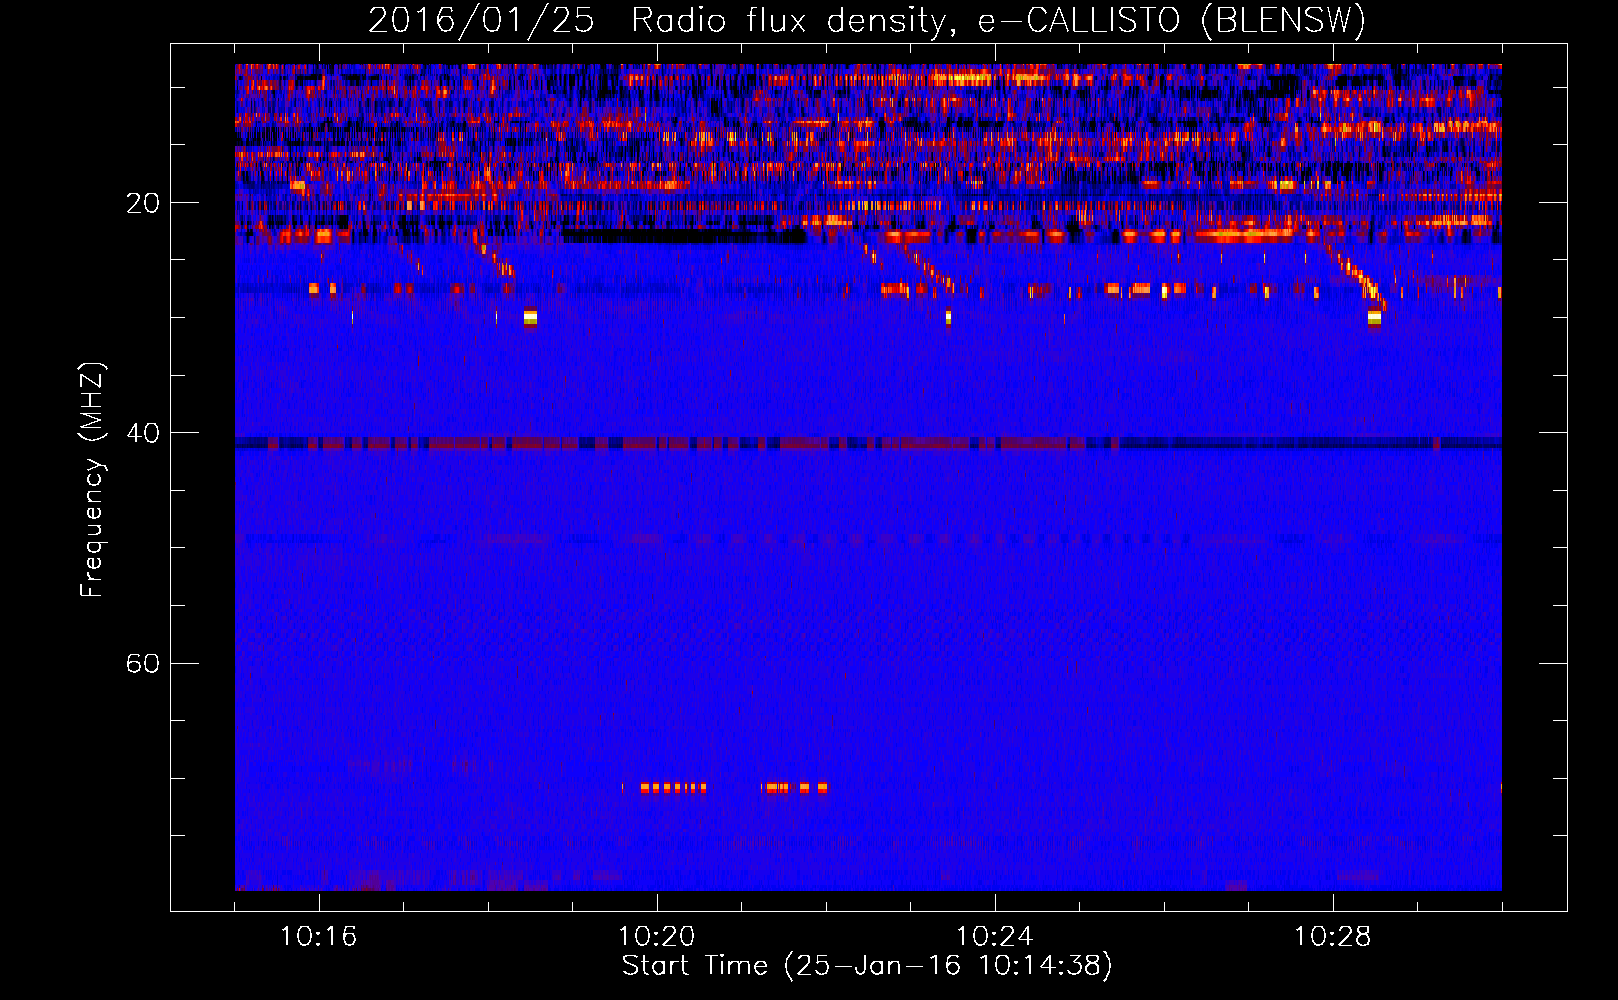1618x1000 pixels.
Task: Click the 10:16 time axis label
Action: 319,937
